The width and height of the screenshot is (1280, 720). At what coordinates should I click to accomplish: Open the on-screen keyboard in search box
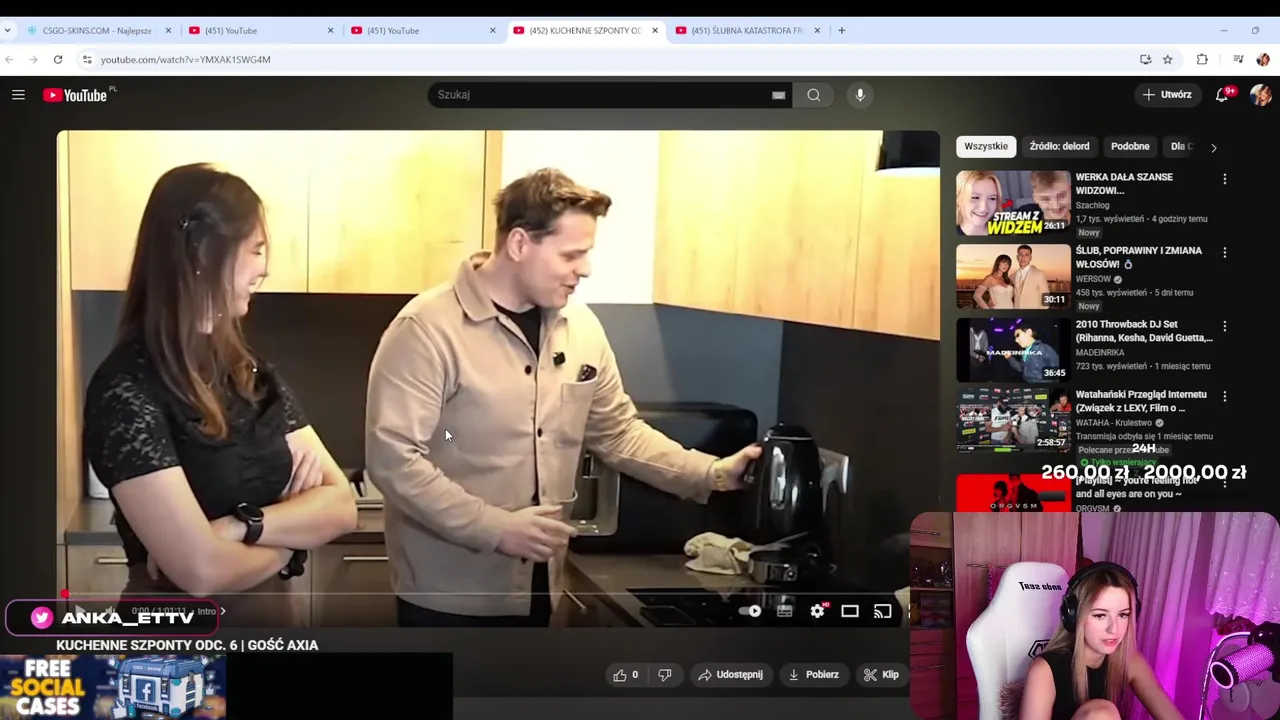point(778,95)
